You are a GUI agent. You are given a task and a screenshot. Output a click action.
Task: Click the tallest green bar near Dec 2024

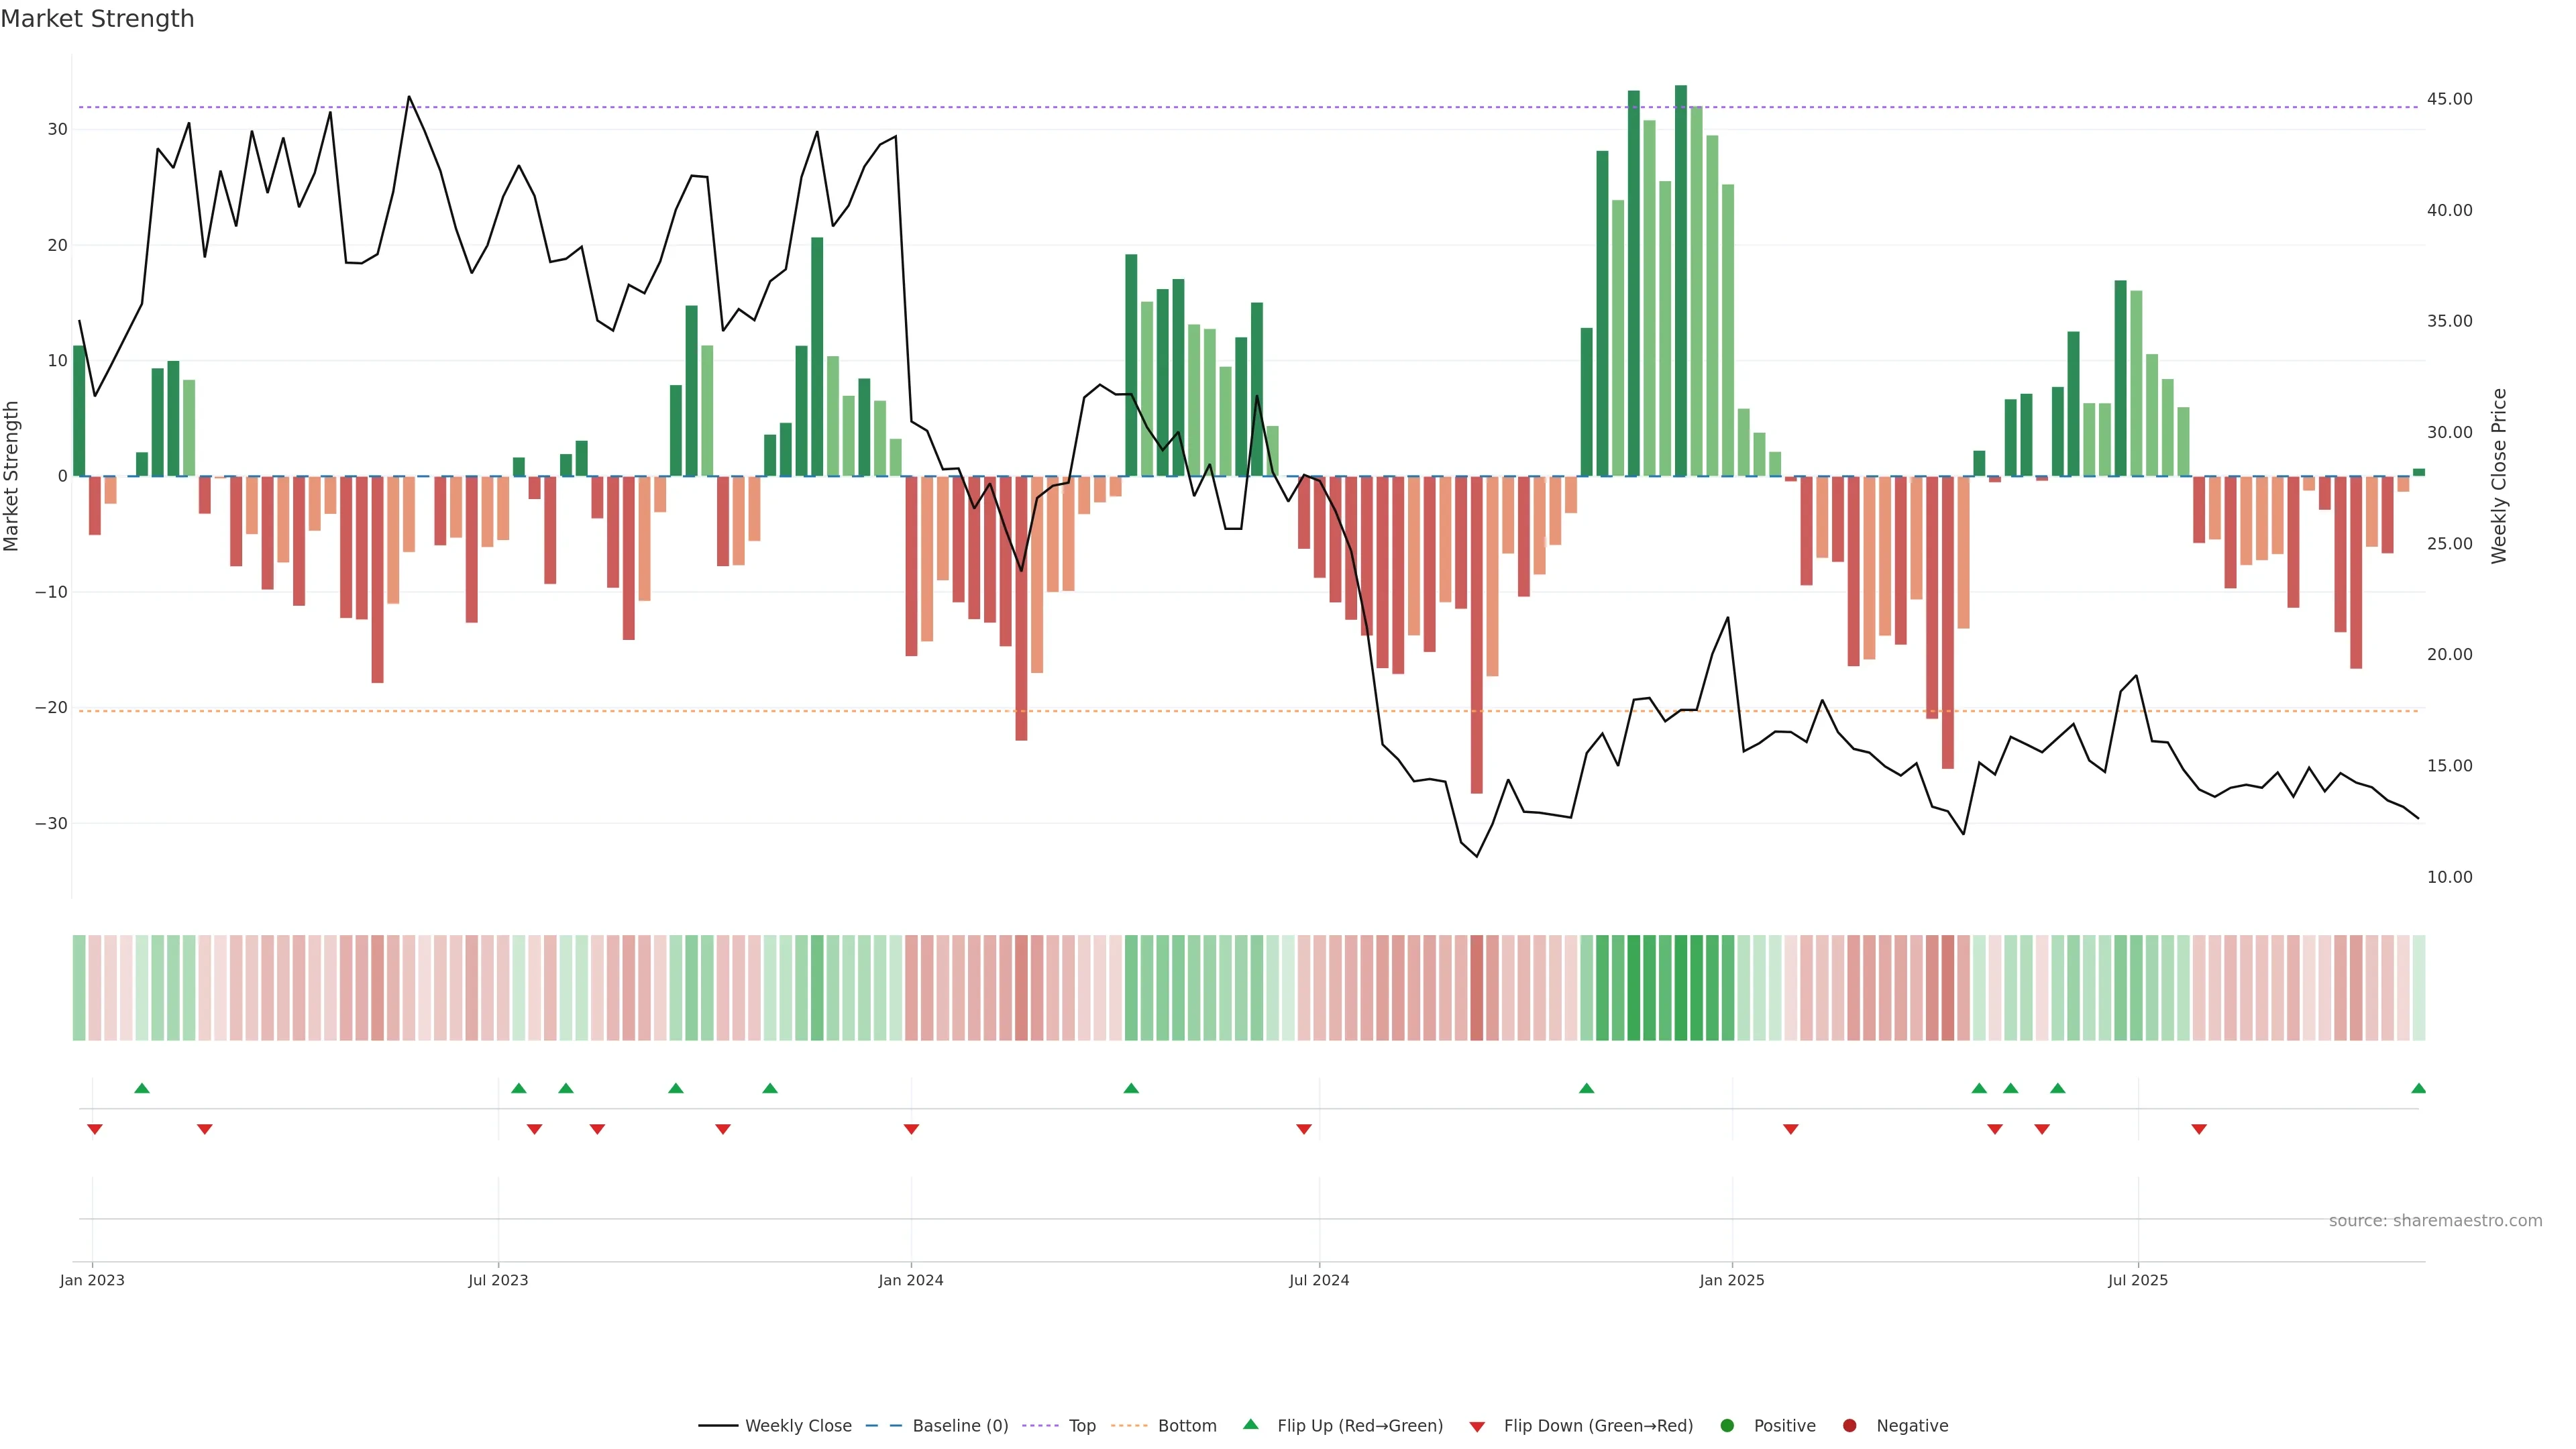coord(1681,280)
